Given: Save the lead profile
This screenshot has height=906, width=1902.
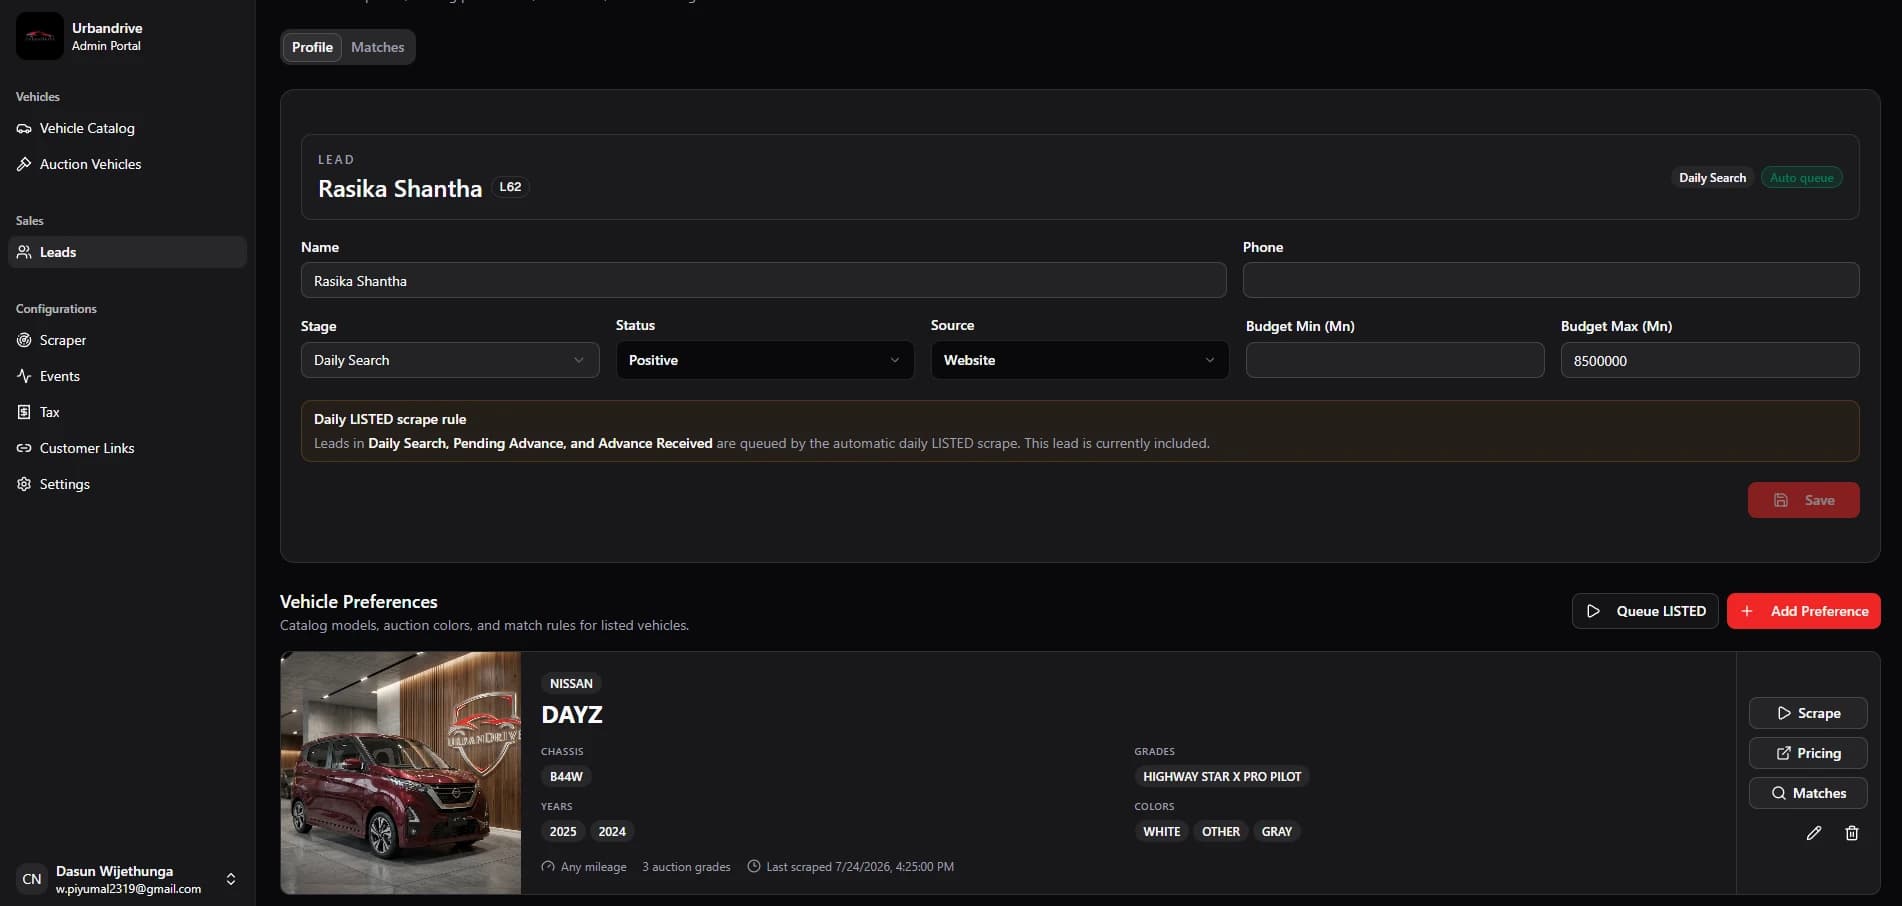Looking at the screenshot, I should (1803, 500).
